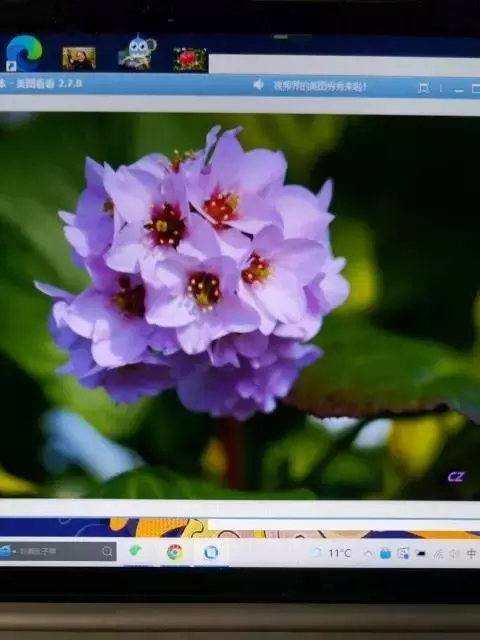Switch to the blue circular taskbar app

(211, 552)
